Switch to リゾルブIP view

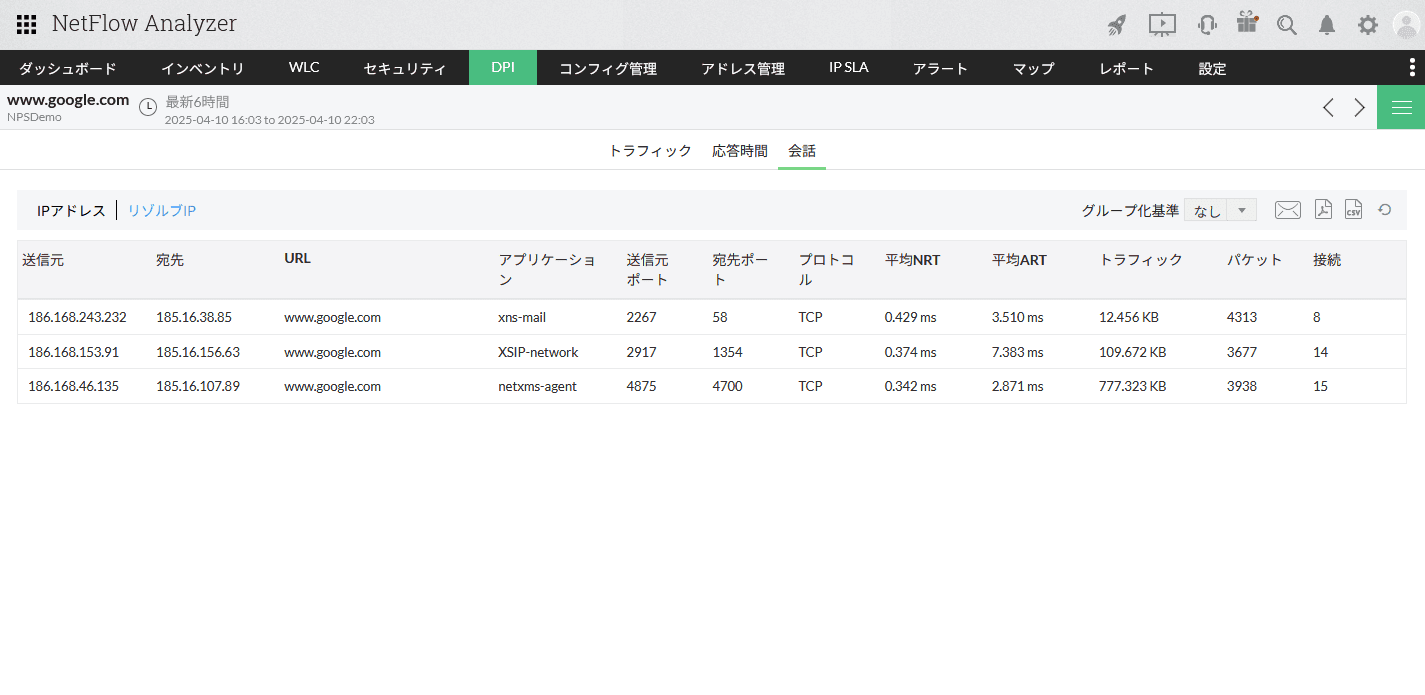(162, 211)
